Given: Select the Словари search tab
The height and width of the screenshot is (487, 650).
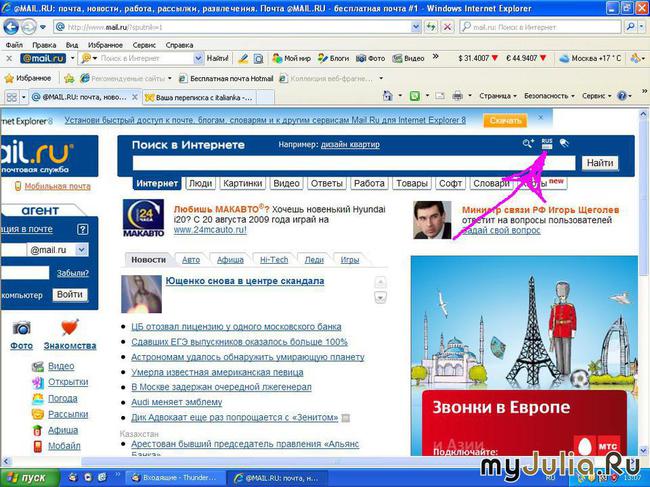Looking at the screenshot, I should pos(491,183).
